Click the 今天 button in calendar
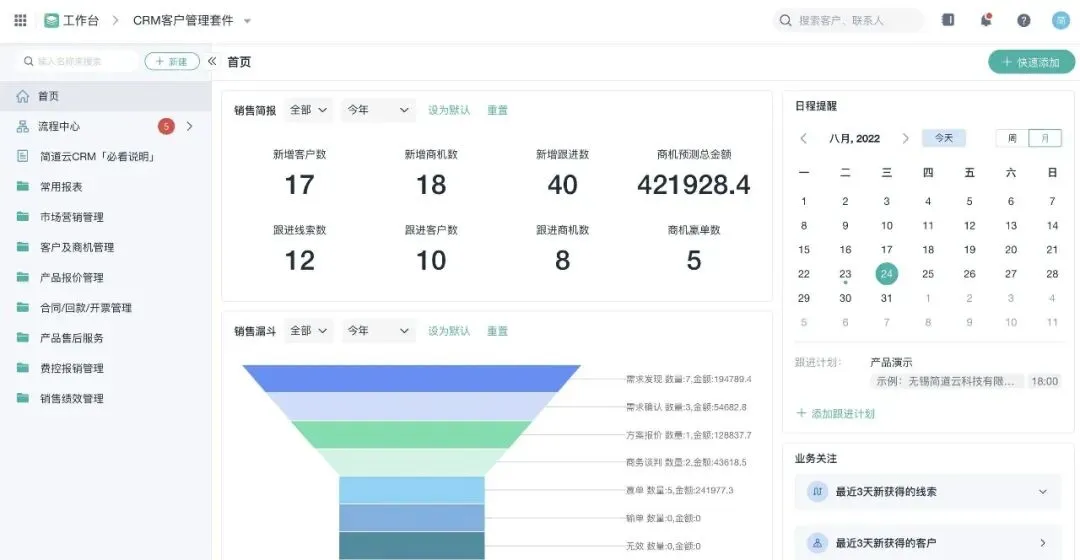This screenshot has width=1080, height=560. 944,138
